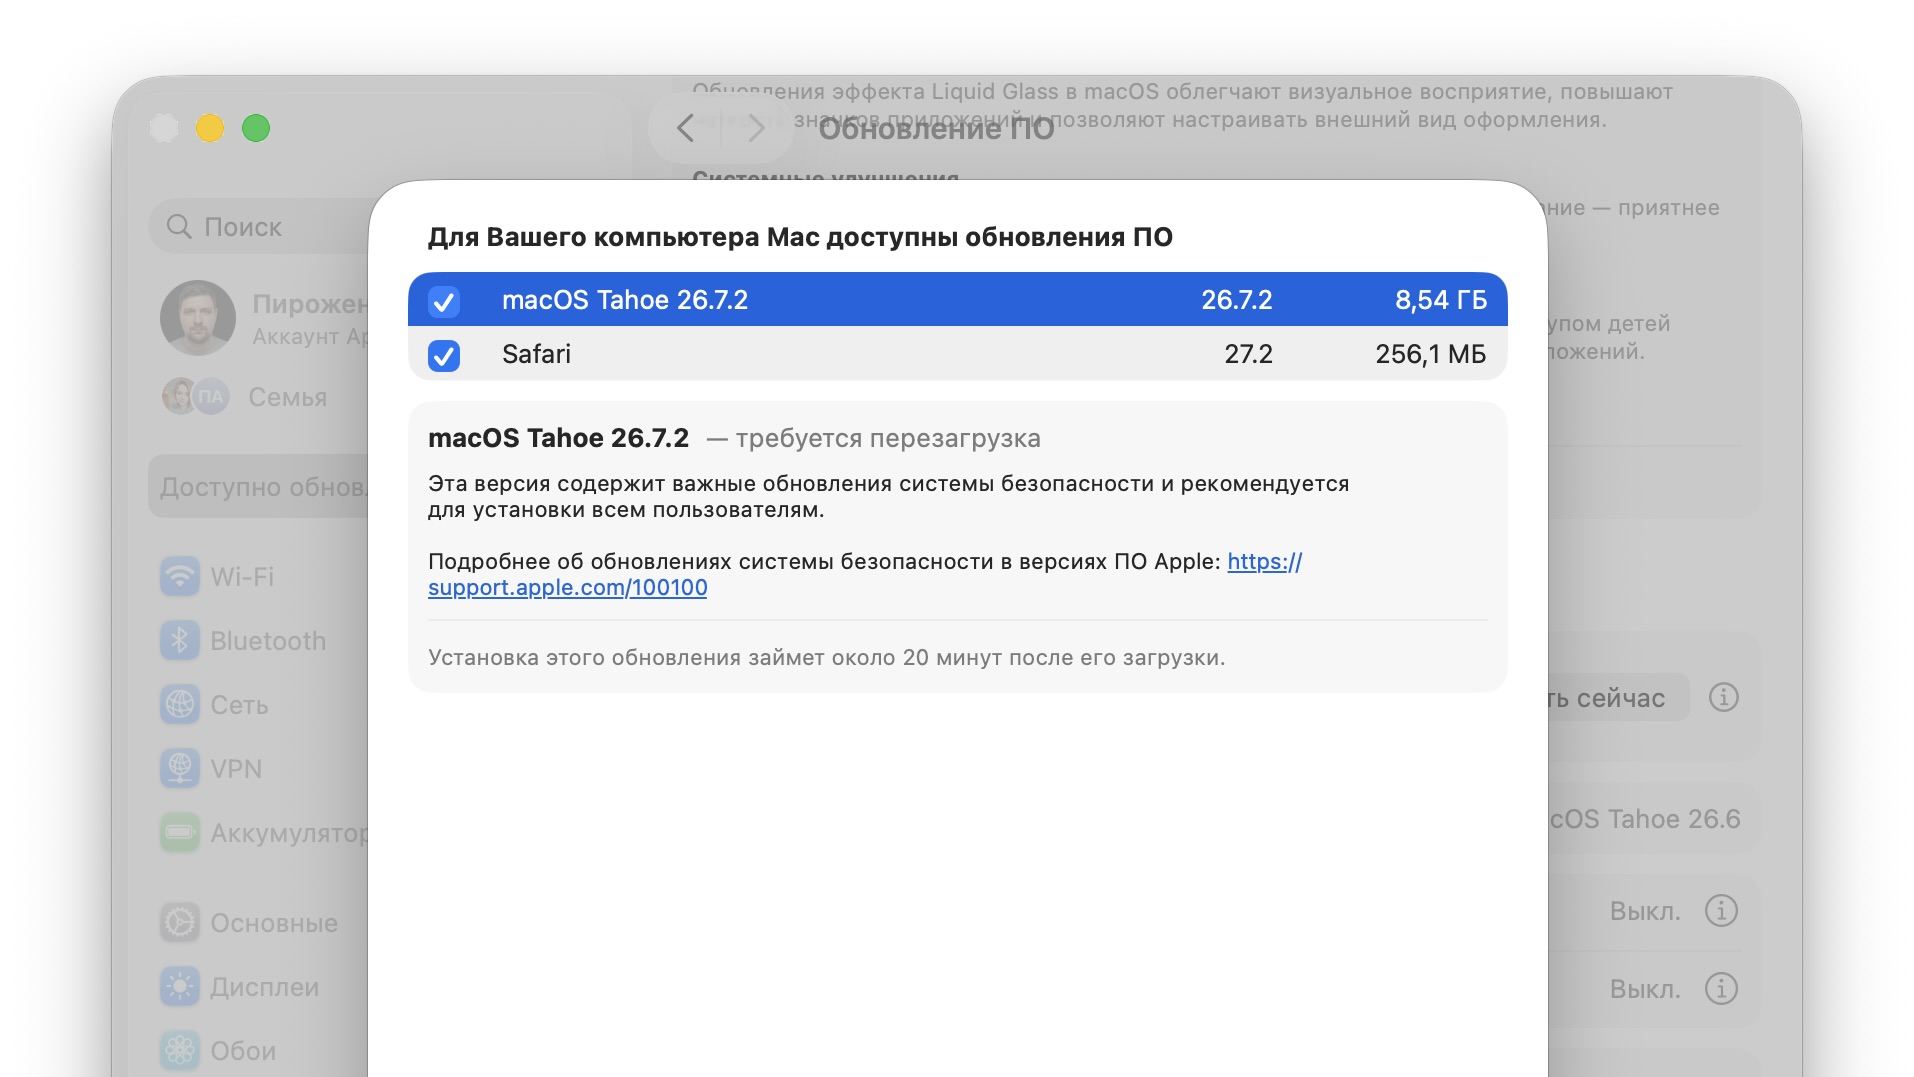Image resolution: width=1914 pixels, height=1077 pixels.
Task: Click the Сеть globe icon
Action: click(180, 705)
